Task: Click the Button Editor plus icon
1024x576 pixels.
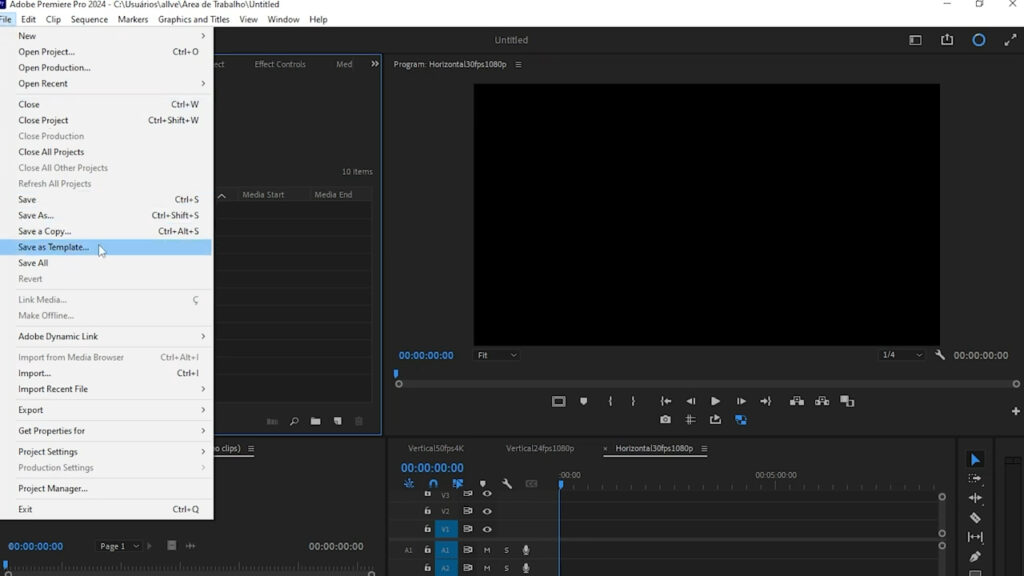Action: pos(1016,411)
